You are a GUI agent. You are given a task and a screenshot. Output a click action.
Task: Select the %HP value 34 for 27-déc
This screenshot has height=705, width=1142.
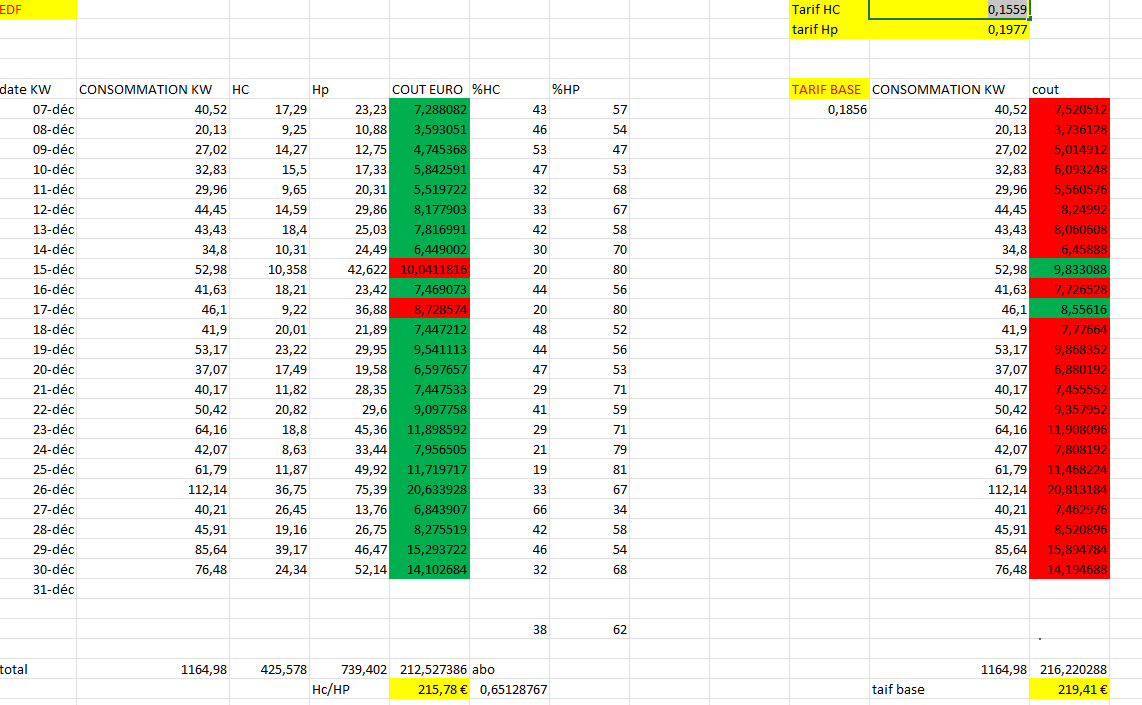tap(589, 510)
